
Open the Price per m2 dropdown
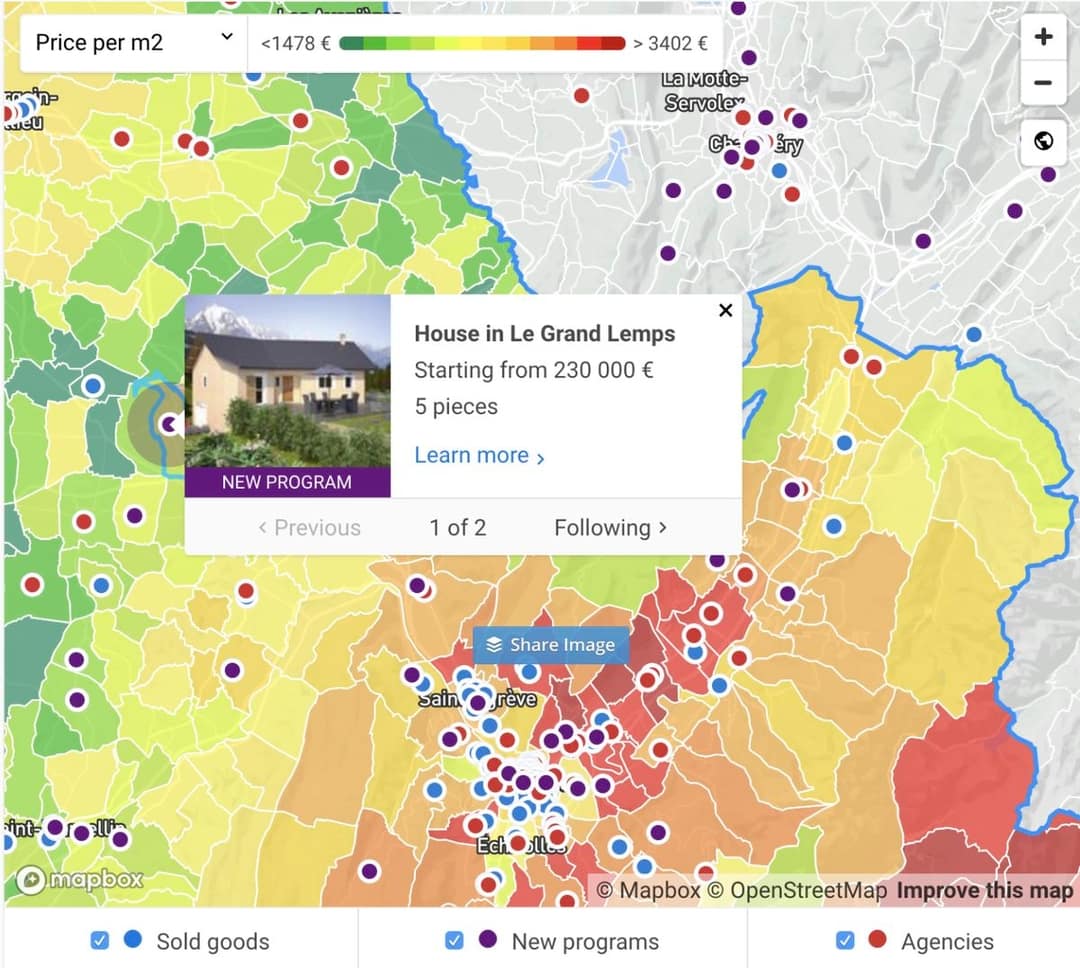coord(132,42)
